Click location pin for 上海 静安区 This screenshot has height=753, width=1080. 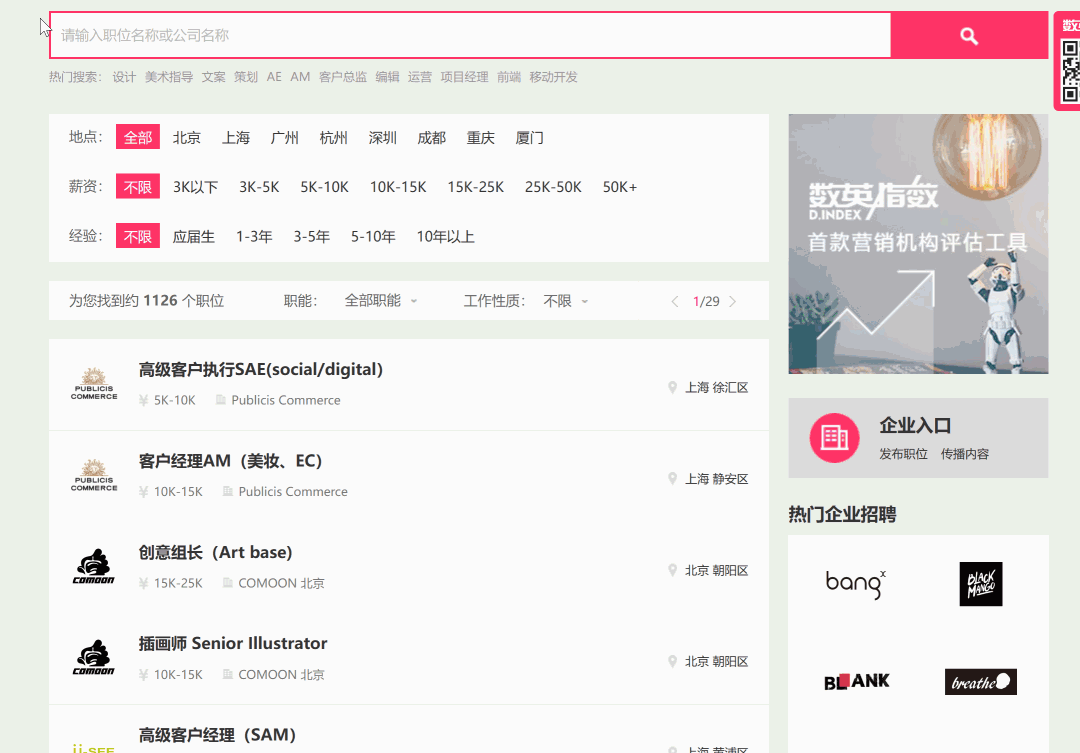tap(672, 479)
